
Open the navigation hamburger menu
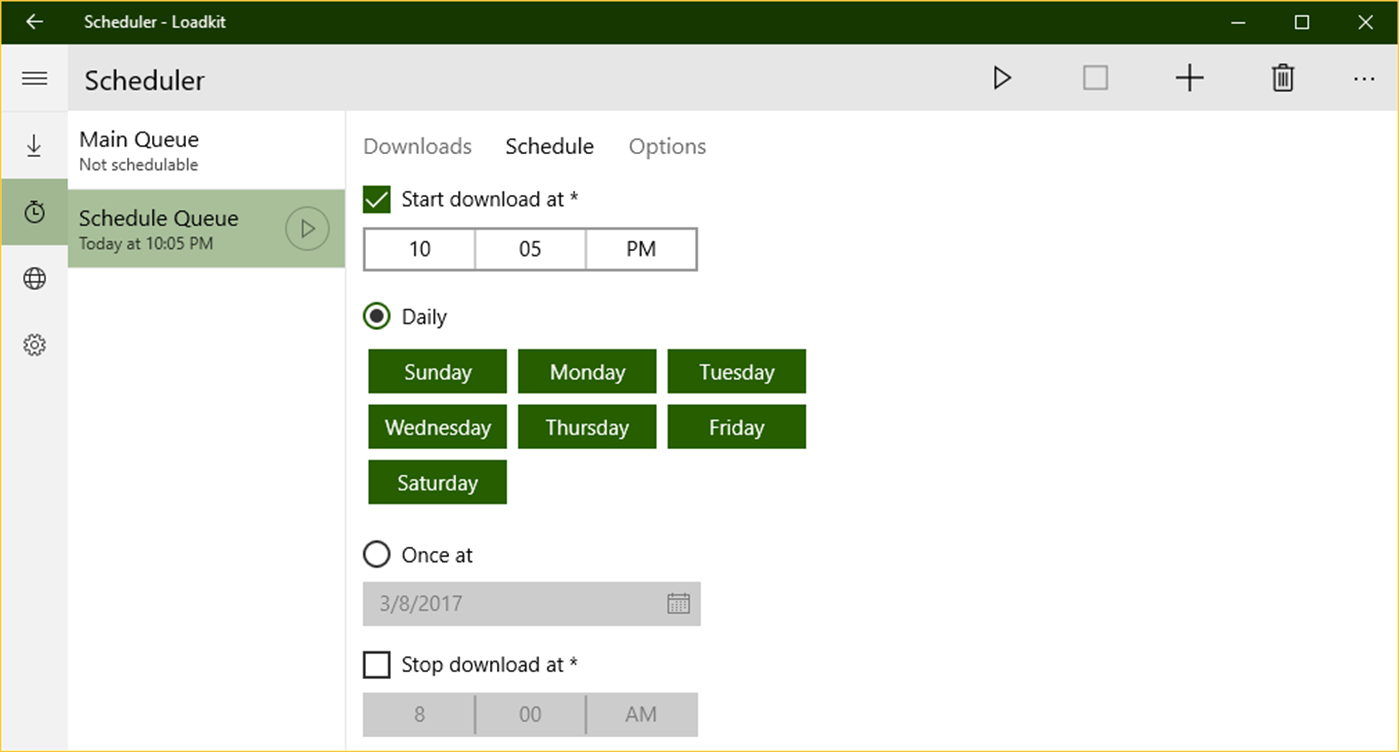tap(35, 78)
